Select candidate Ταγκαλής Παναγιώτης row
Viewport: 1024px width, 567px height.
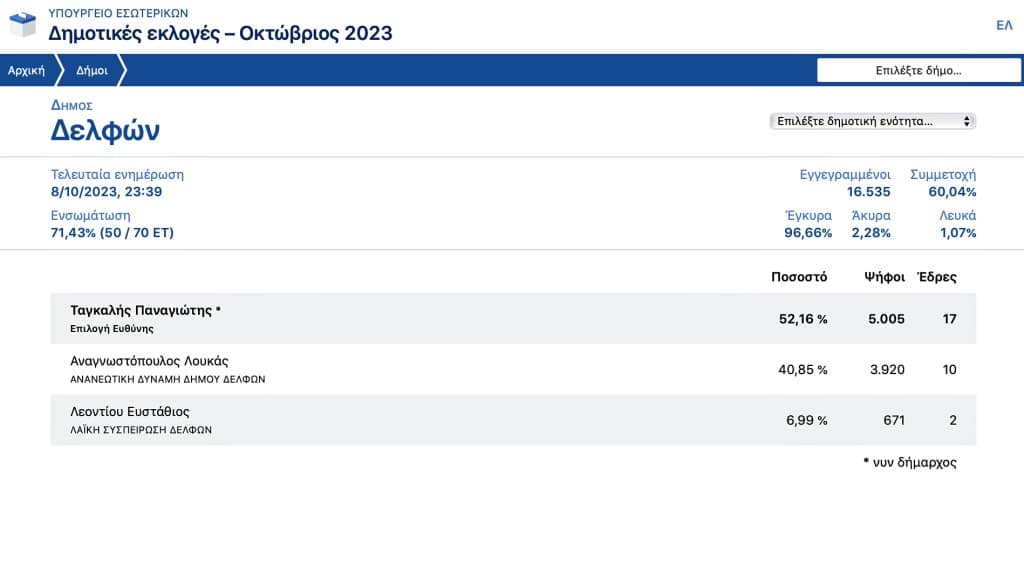coord(145,310)
